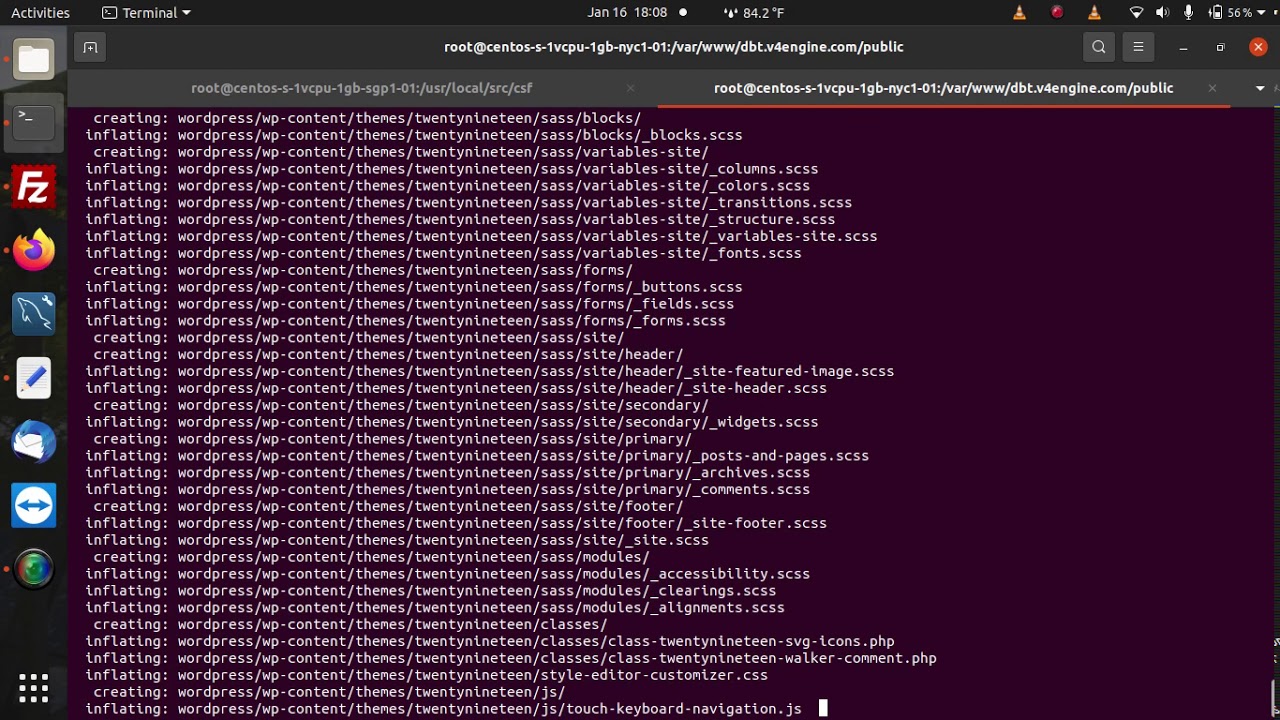Click the first VLC tray icon
1280x720 pixels.
(x=1019, y=13)
